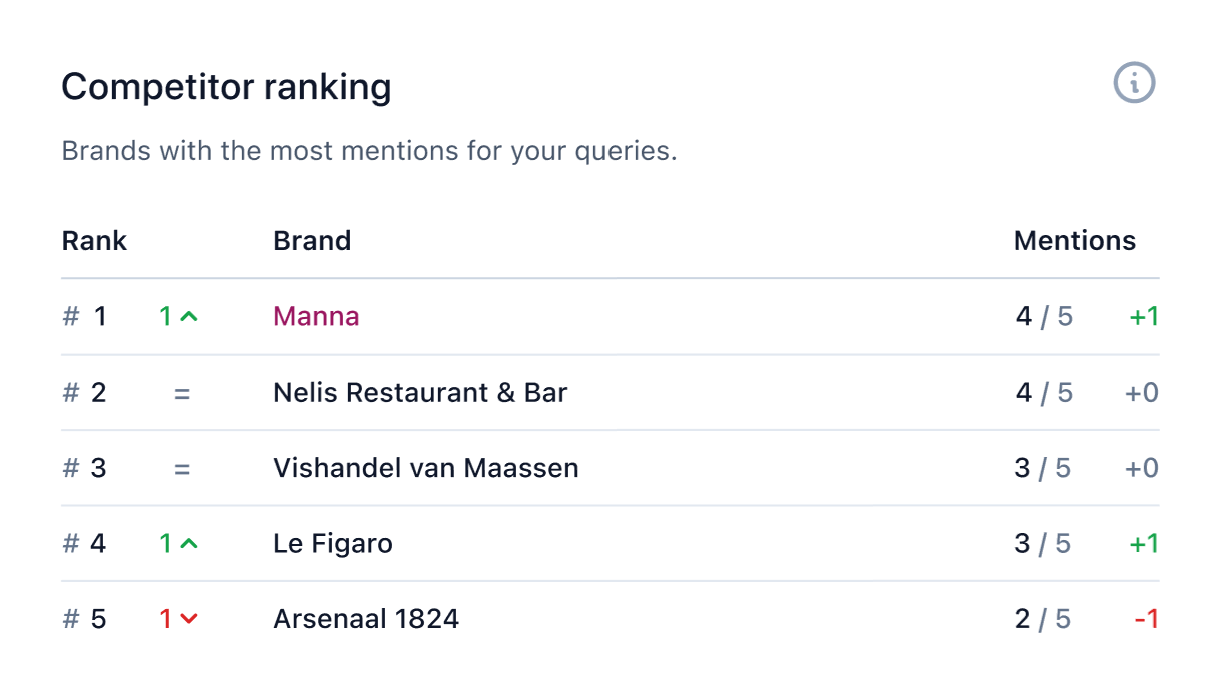Click the red down arrow beside Arsenaal 1824
Screen dimensions: 1214x692
189,620
